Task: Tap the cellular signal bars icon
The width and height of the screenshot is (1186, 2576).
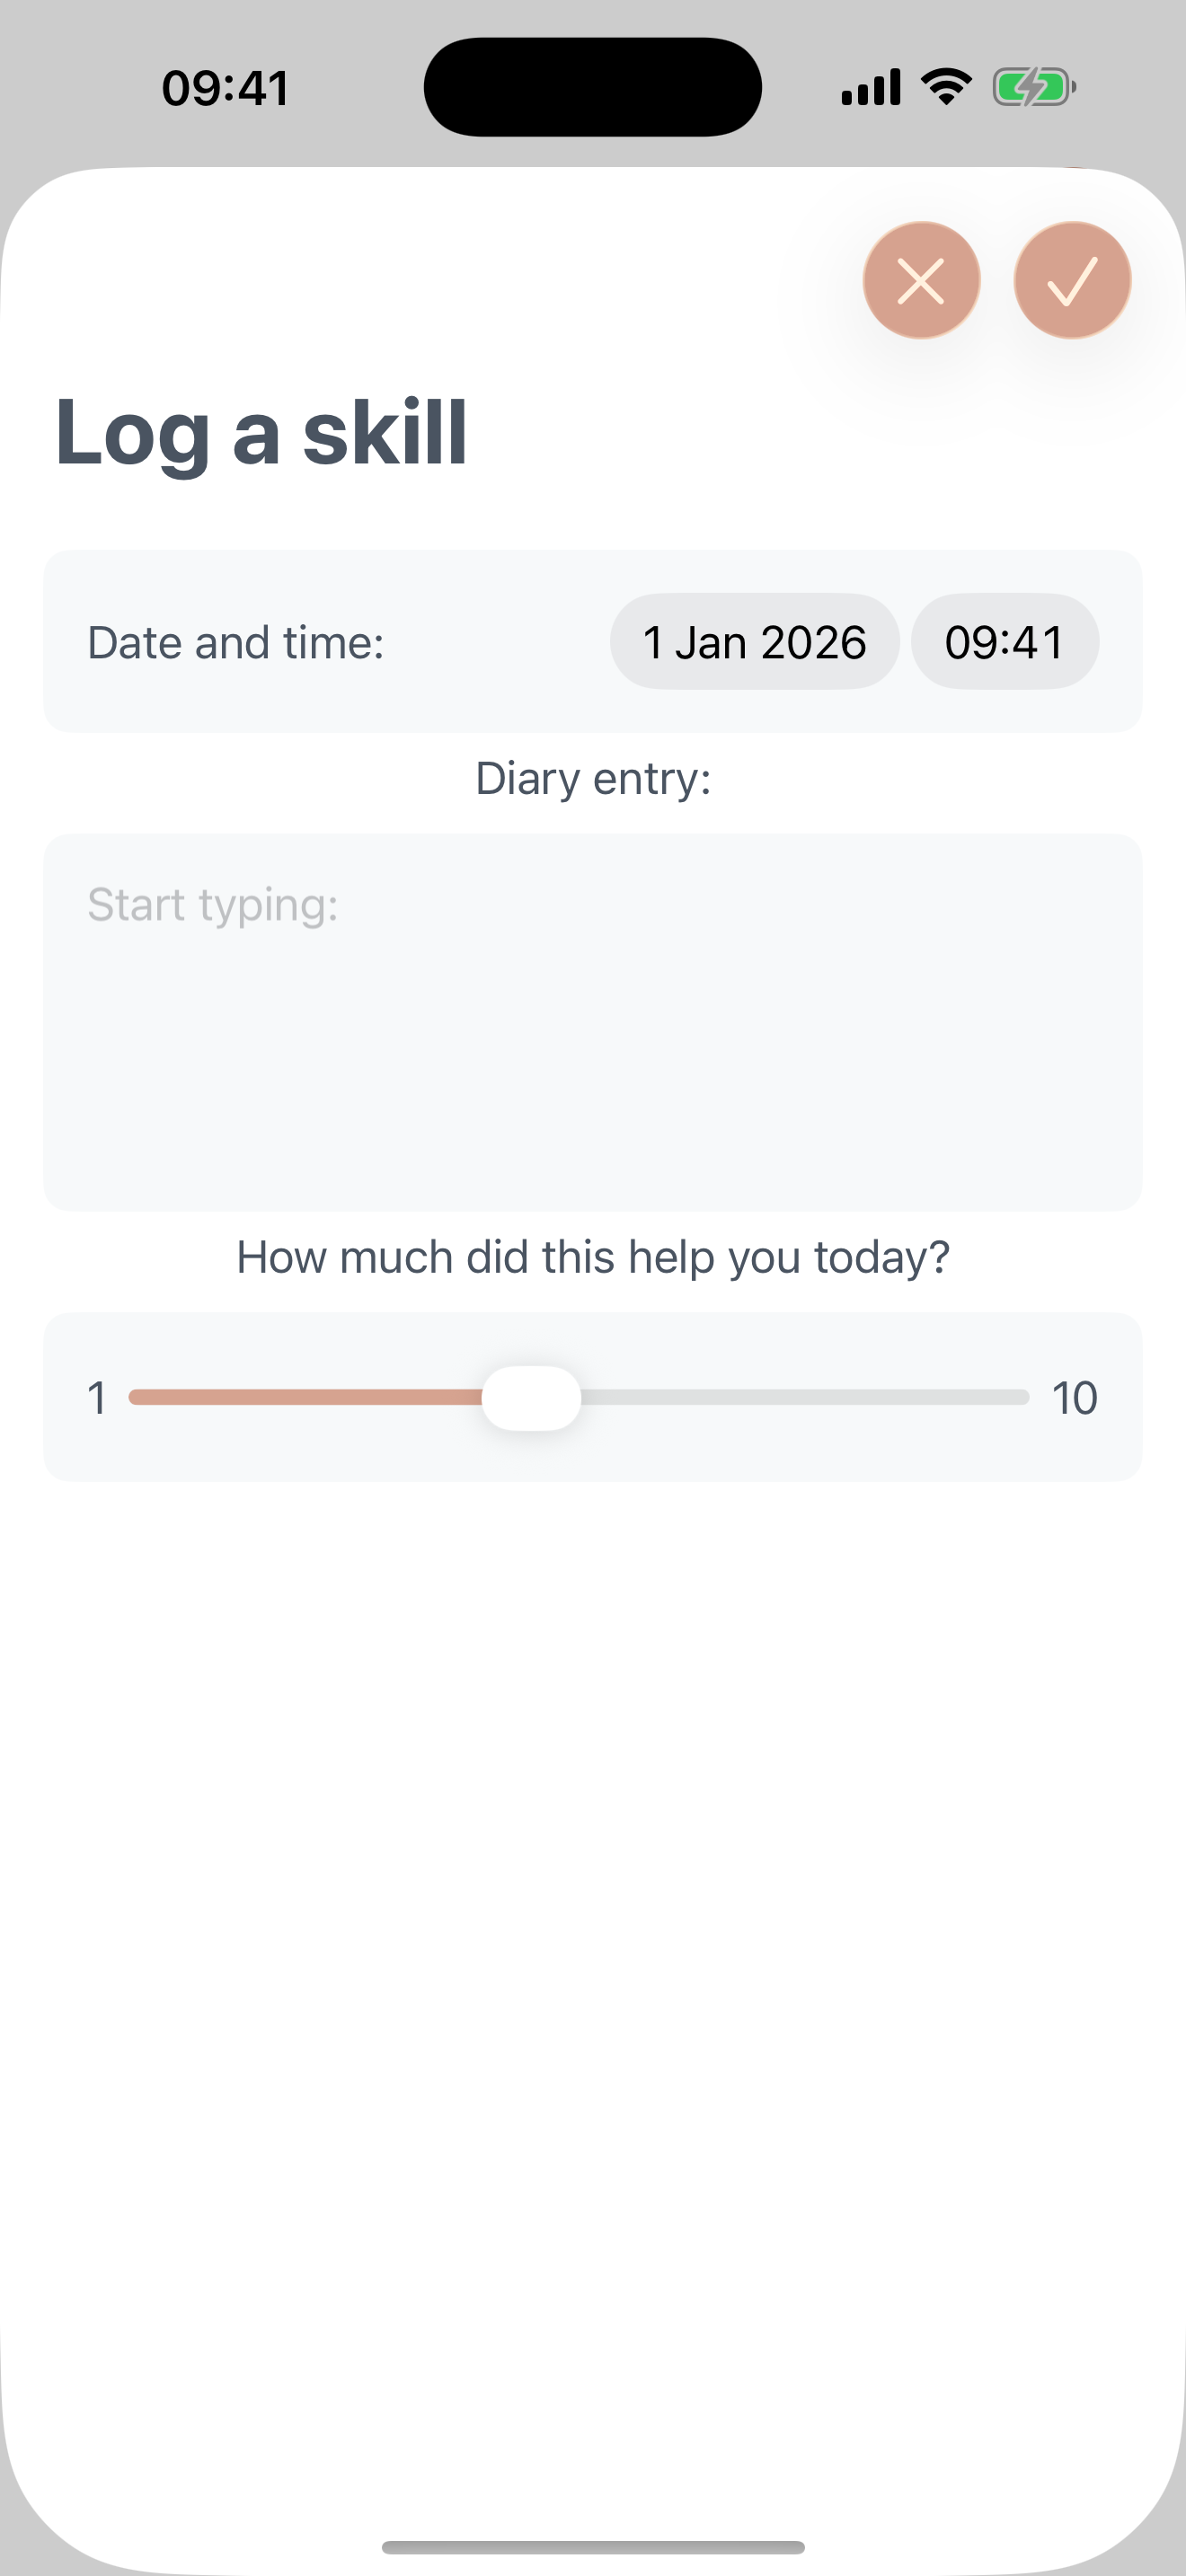Action: [871, 87]
